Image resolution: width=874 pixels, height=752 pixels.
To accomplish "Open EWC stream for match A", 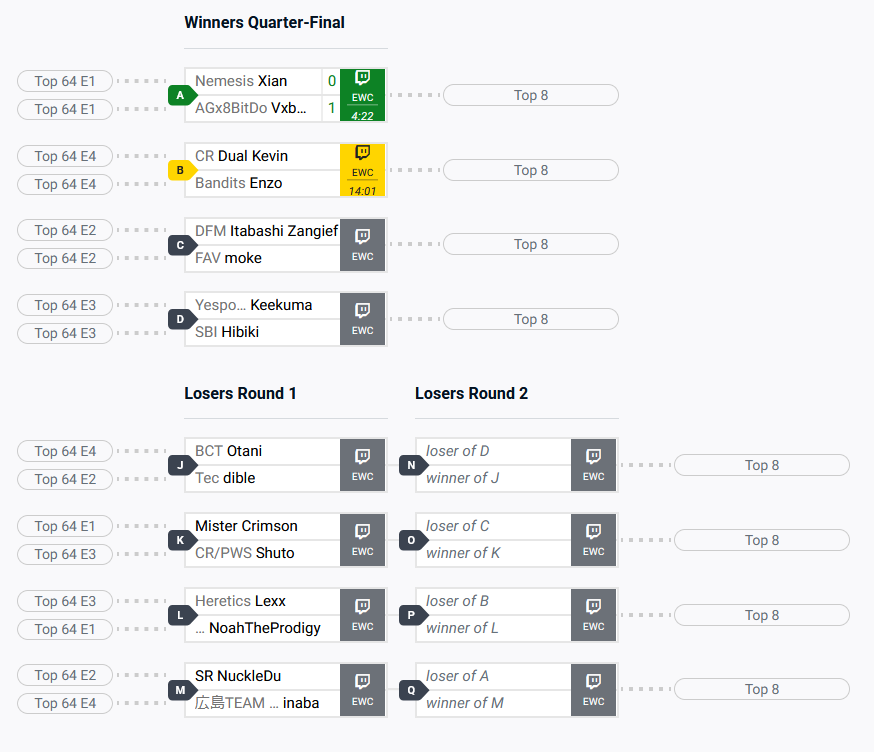I will 362,95.
